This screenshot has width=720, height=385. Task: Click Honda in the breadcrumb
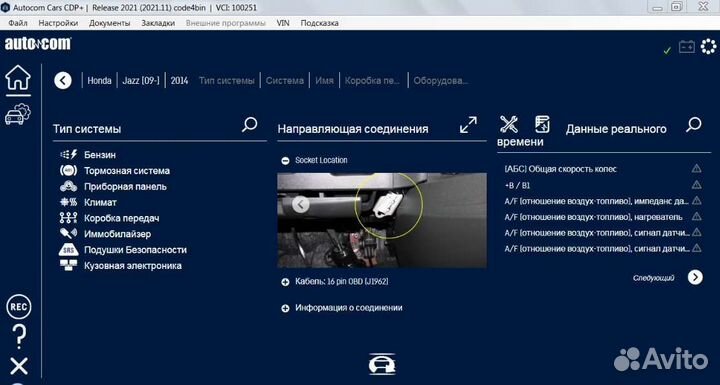(x=99, y=80)
